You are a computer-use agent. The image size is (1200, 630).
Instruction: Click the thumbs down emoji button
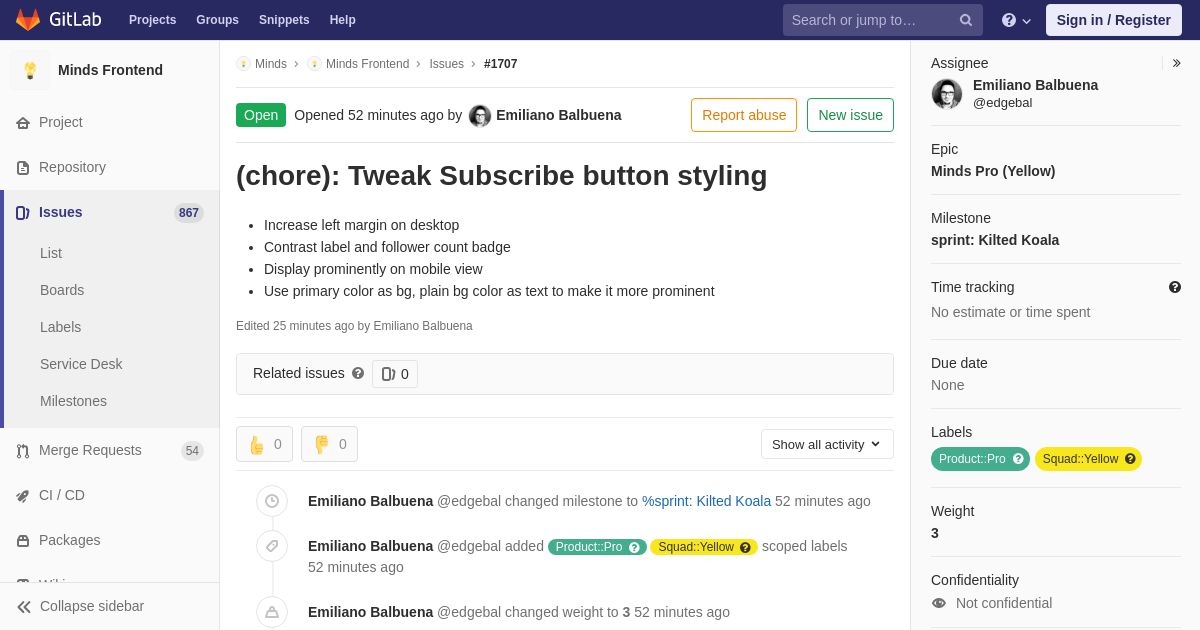tap(329, 444)
